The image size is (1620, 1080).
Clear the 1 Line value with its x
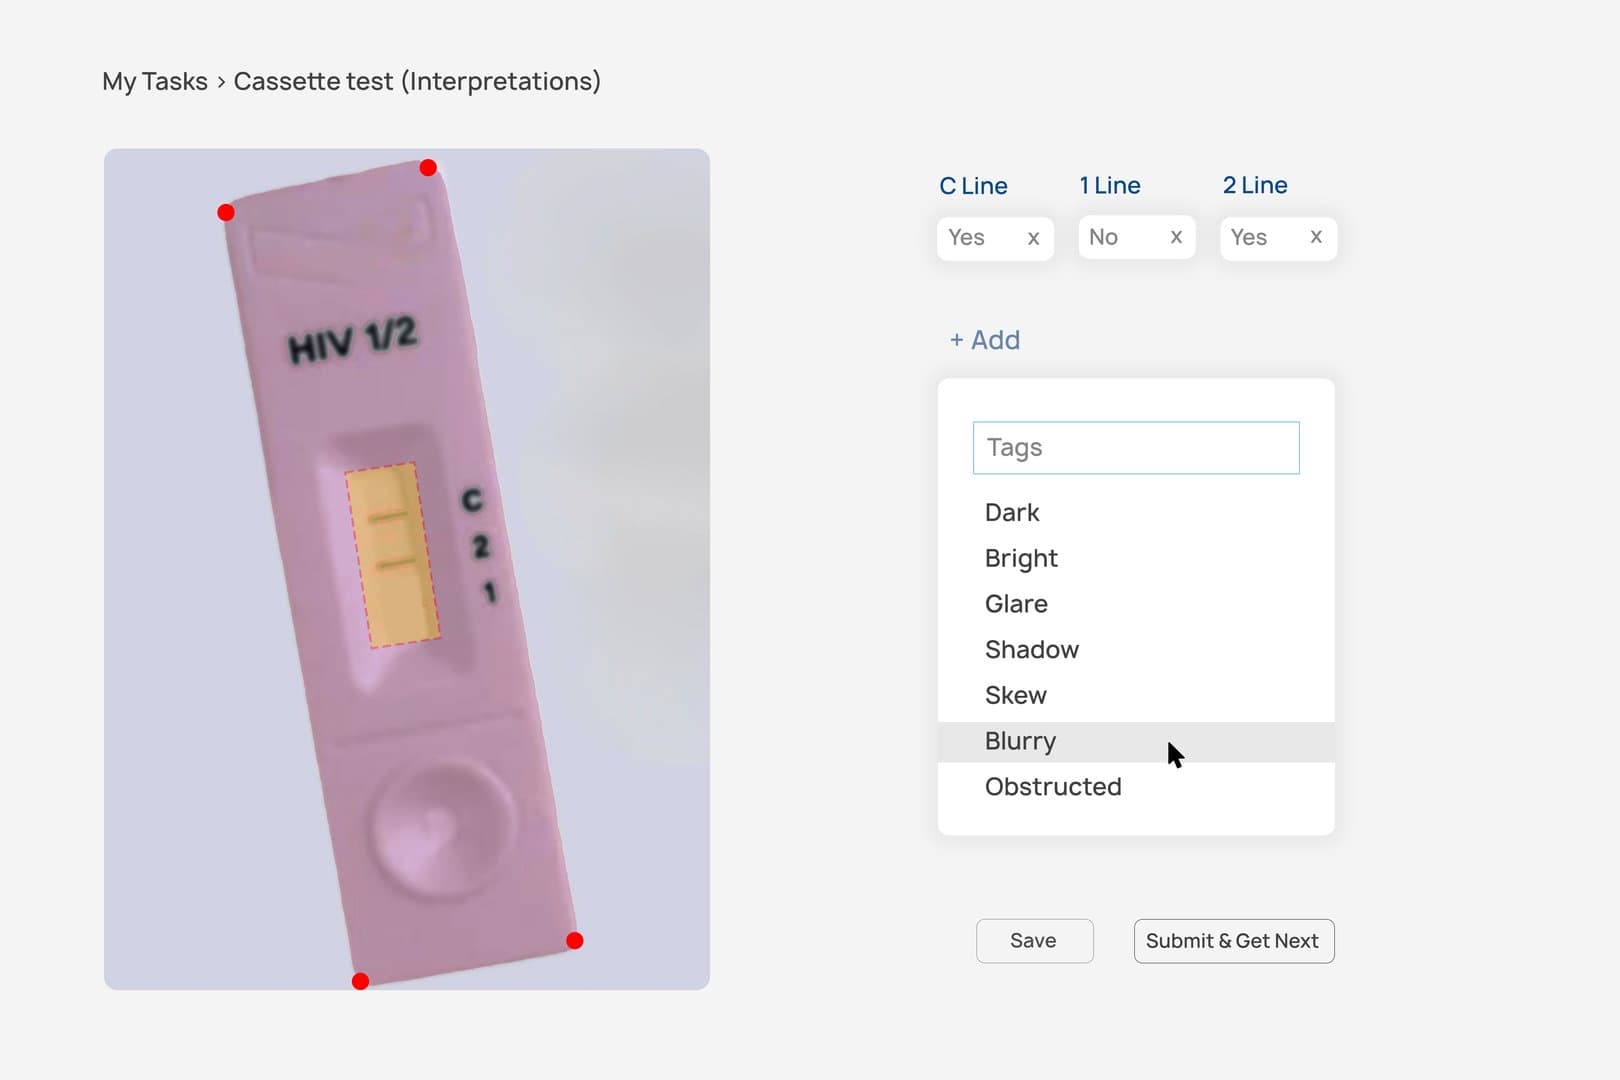pos(1176,237)
